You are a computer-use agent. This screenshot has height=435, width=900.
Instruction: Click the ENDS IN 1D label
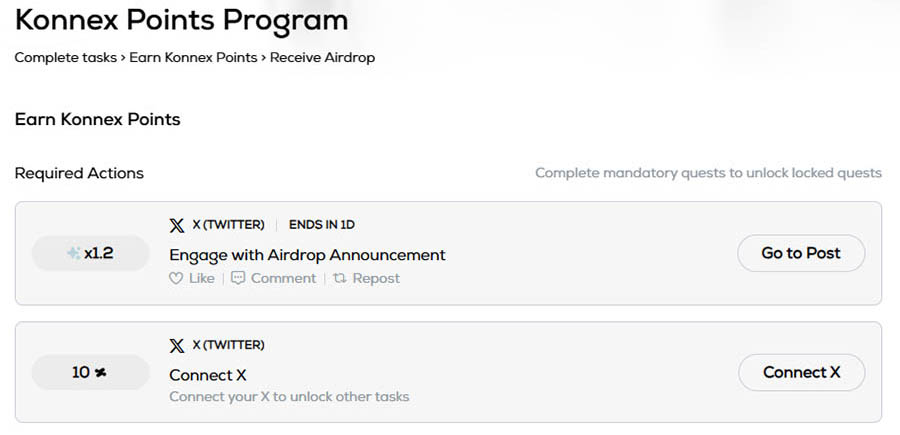(x=322, y=225)
